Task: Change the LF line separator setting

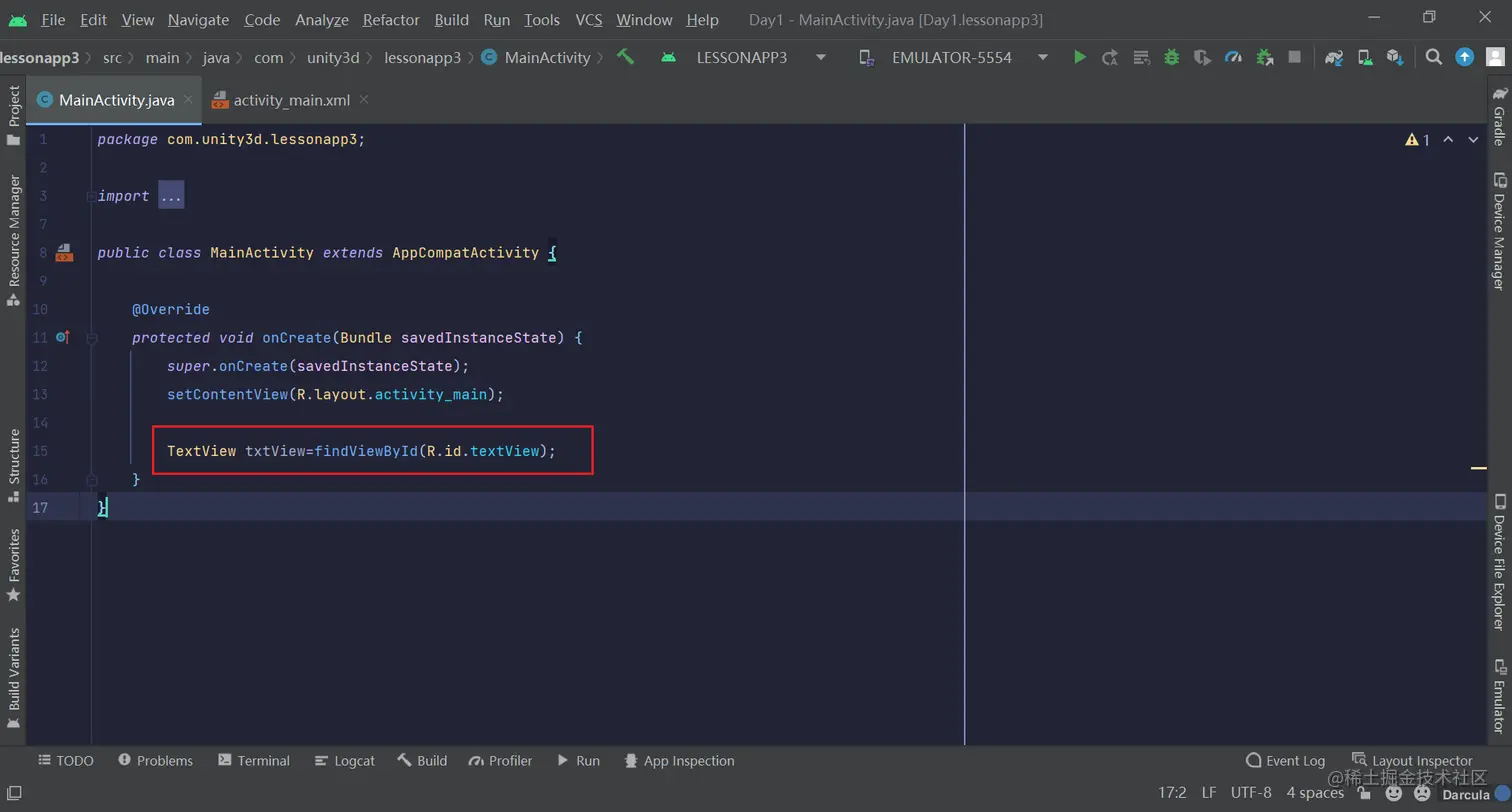Action: pyautogui.click(x=1209, y=792)
